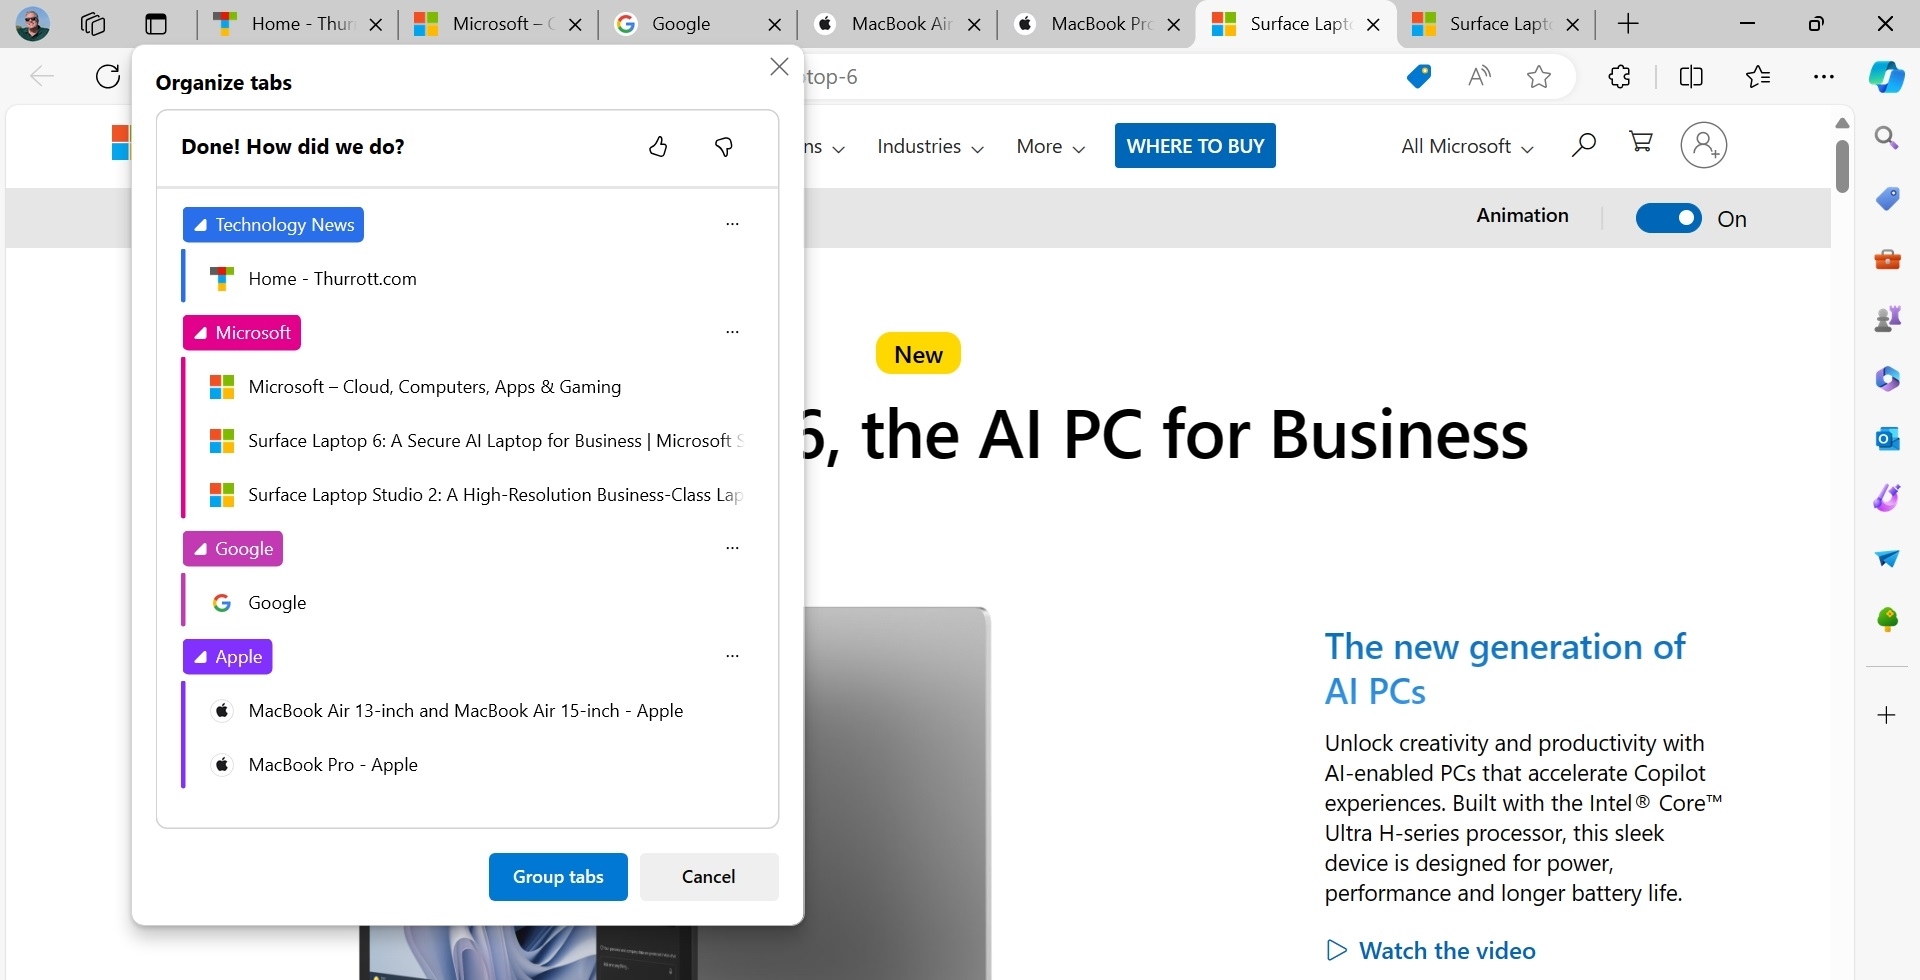This screenshot has height=980, width=1920.
Task: Click the Extensions puzzle icon
Action: click(1619, 77)
